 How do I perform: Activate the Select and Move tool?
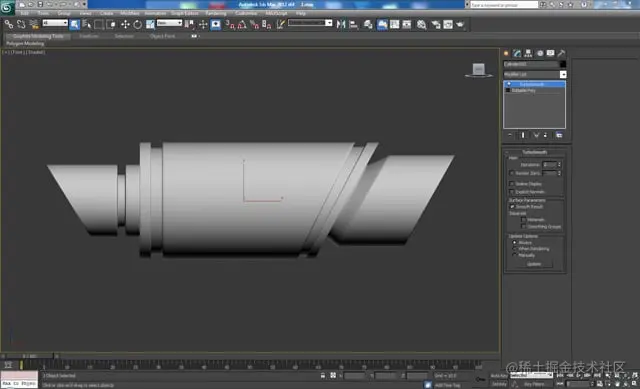(125, 24)
